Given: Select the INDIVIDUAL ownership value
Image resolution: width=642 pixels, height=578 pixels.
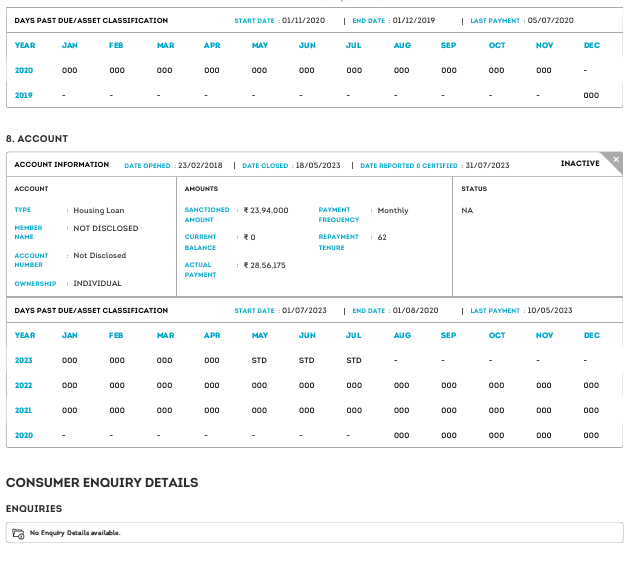Looking at the screenshot, I should point(97,284).
